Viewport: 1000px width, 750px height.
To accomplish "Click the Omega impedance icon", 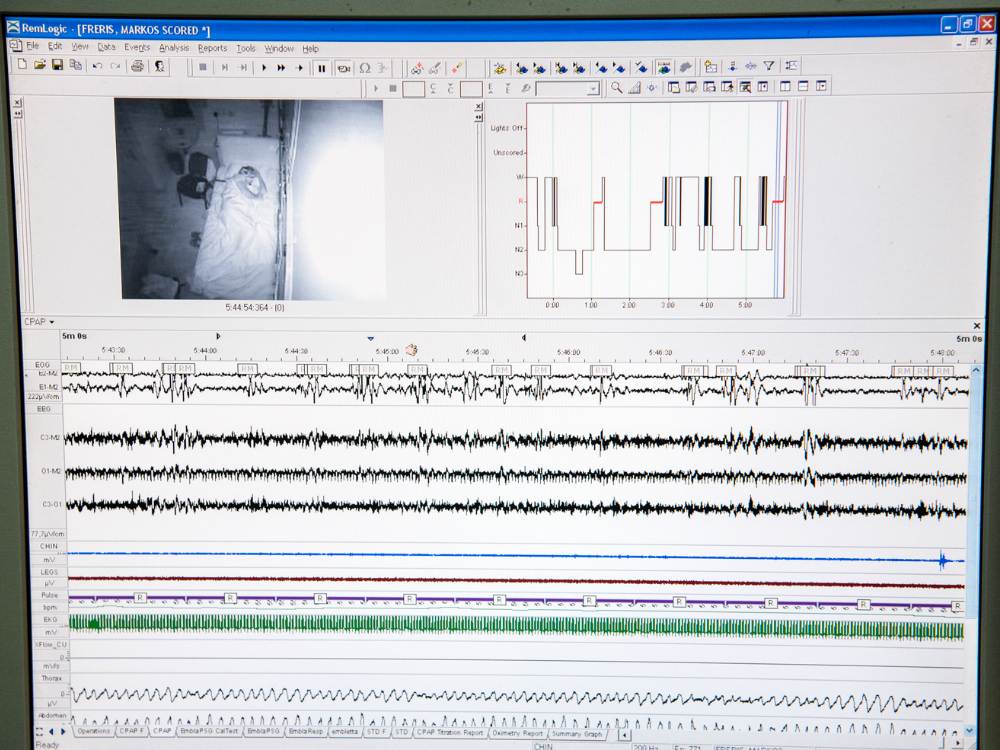I will [365, 68].
